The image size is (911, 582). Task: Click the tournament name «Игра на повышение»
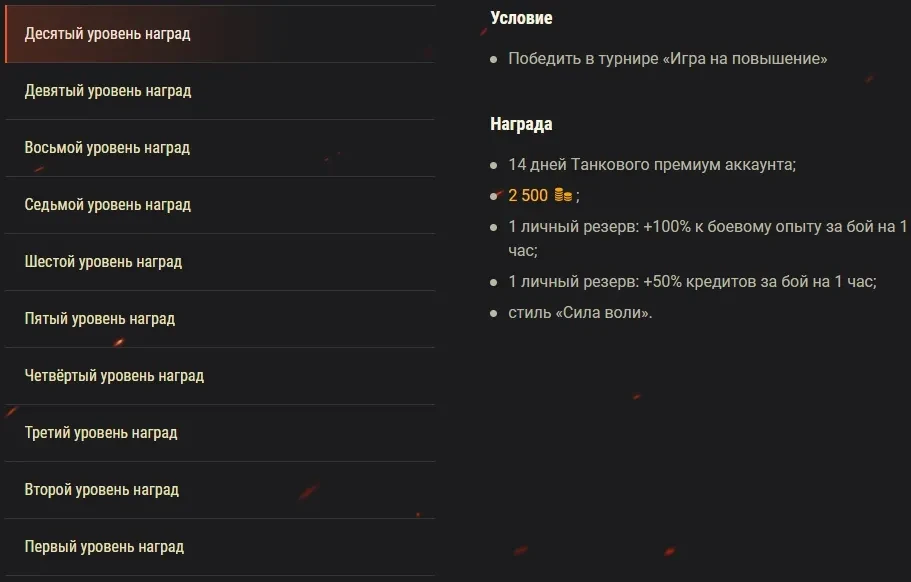tap(744, 59)
